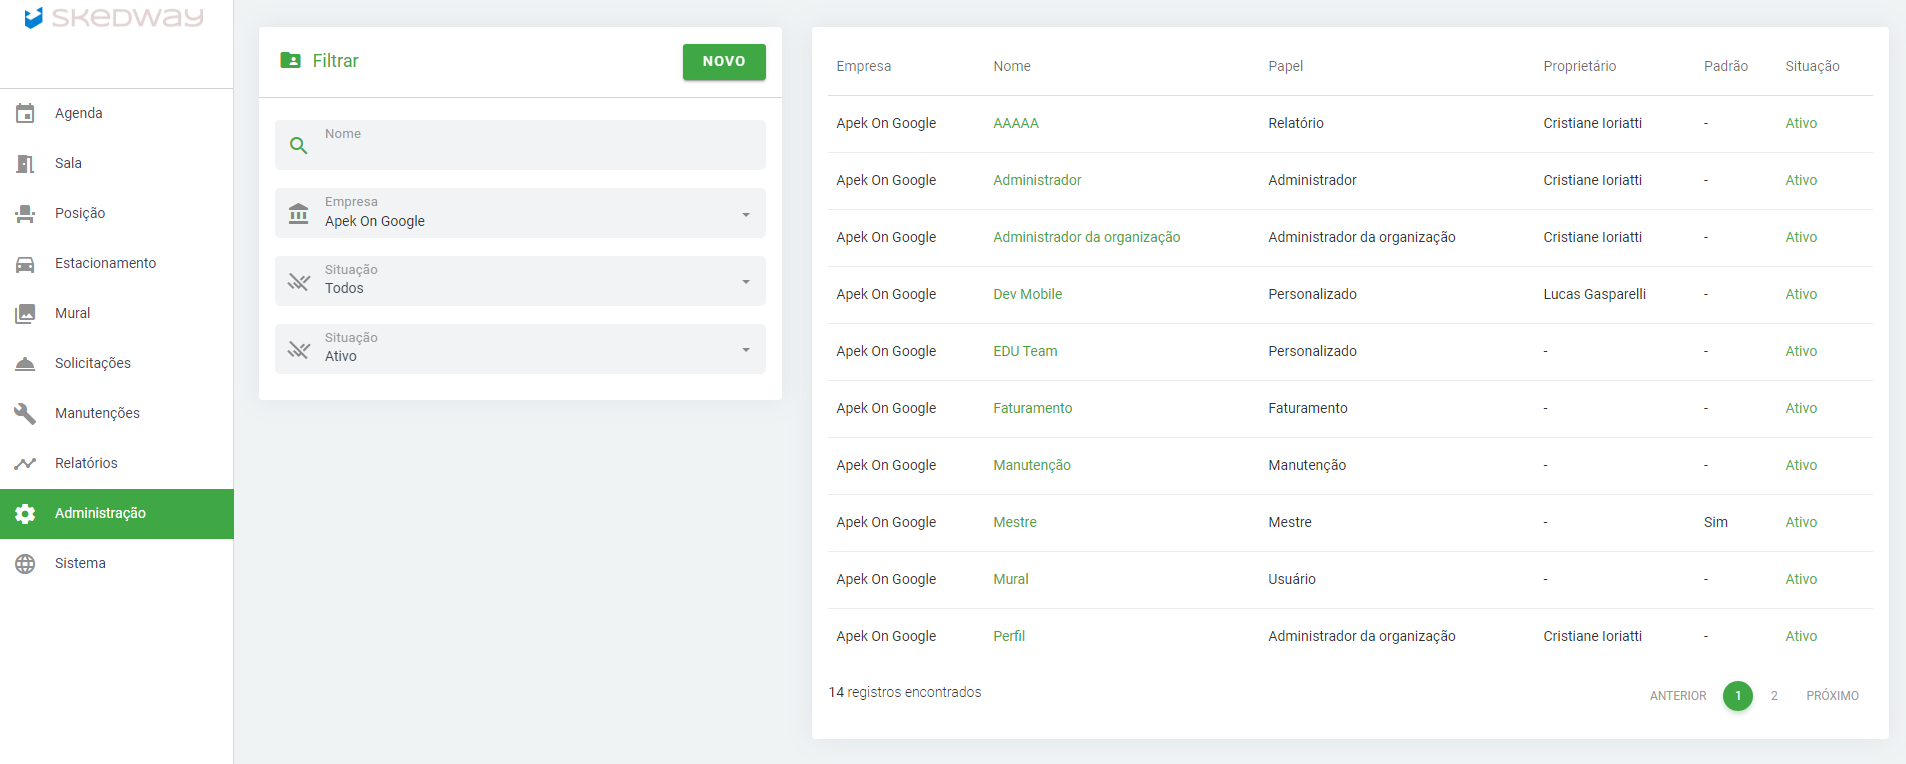Viewport: 1906px width, 764px height.
Task: Click the Sala door icon
Action: [x=26, y=164]
